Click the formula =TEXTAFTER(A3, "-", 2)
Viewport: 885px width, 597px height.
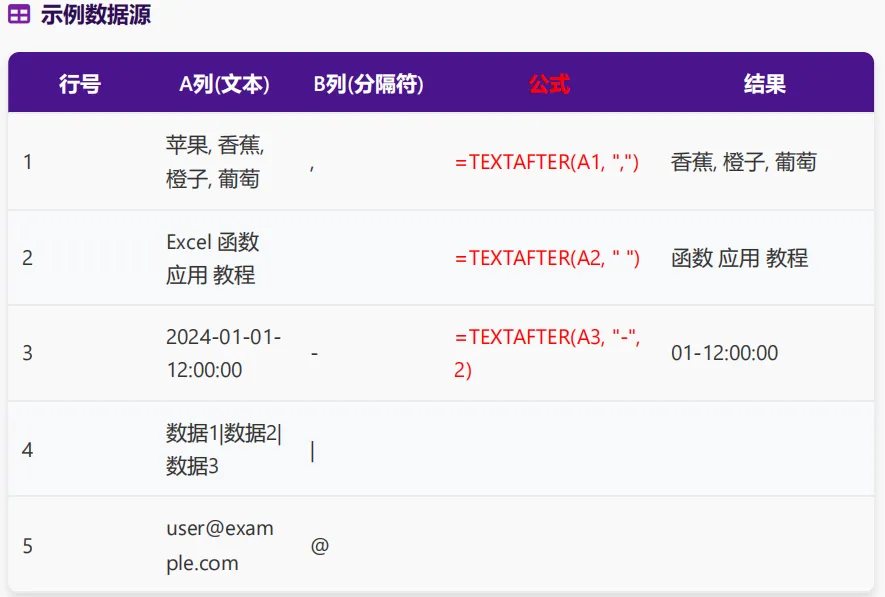pyautogui.click(x=547, y=353)
